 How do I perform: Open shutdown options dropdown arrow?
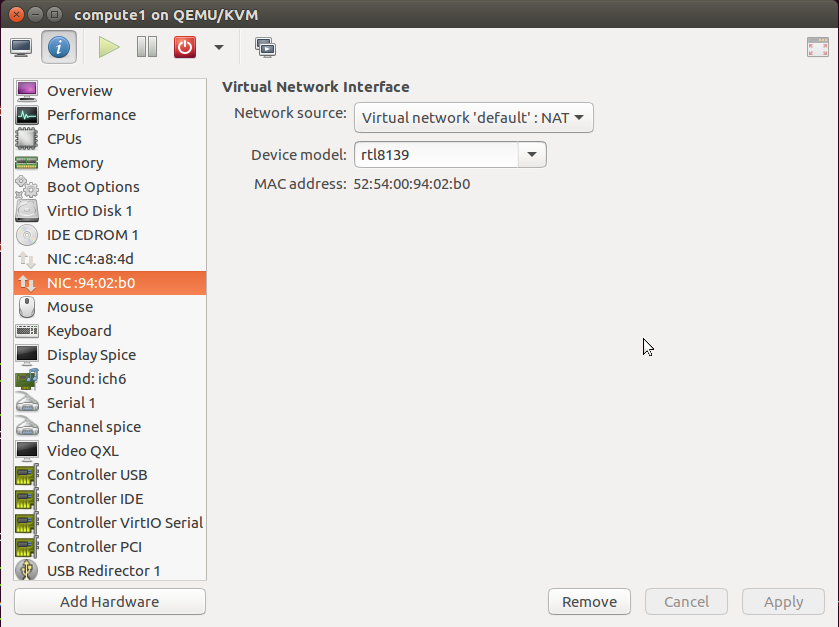(218, 47)
